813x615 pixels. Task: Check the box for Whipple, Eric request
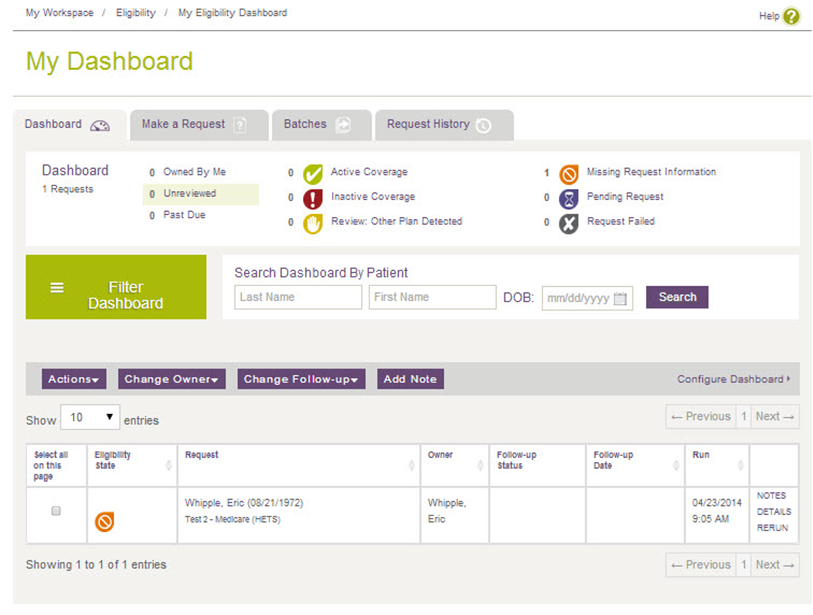click(x=56, y=511)
